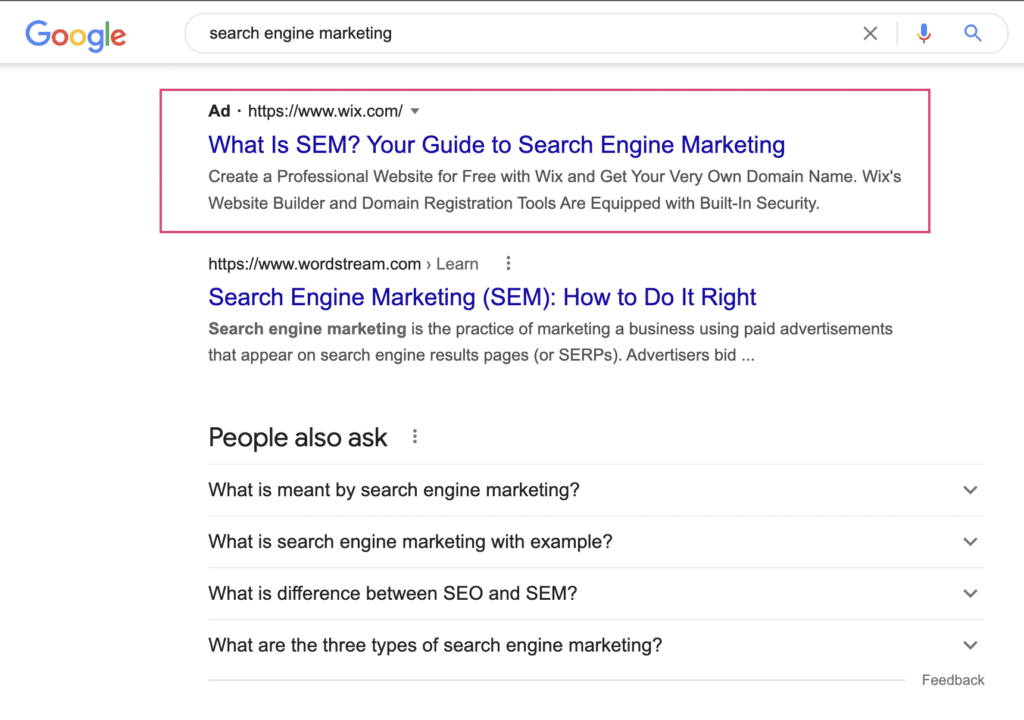
Task: Expand "What are the three types of search engine marketing?"
Action: tap(969, 646)
